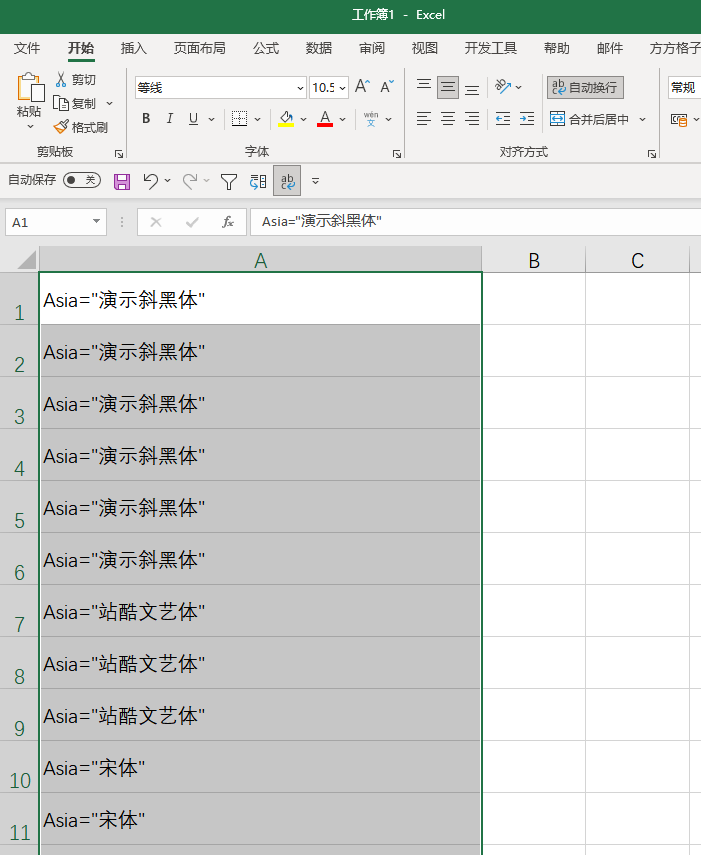Click the Cut scissors icon
The image size is (701, 855).
pyautogui.click(x=61, y=80)
